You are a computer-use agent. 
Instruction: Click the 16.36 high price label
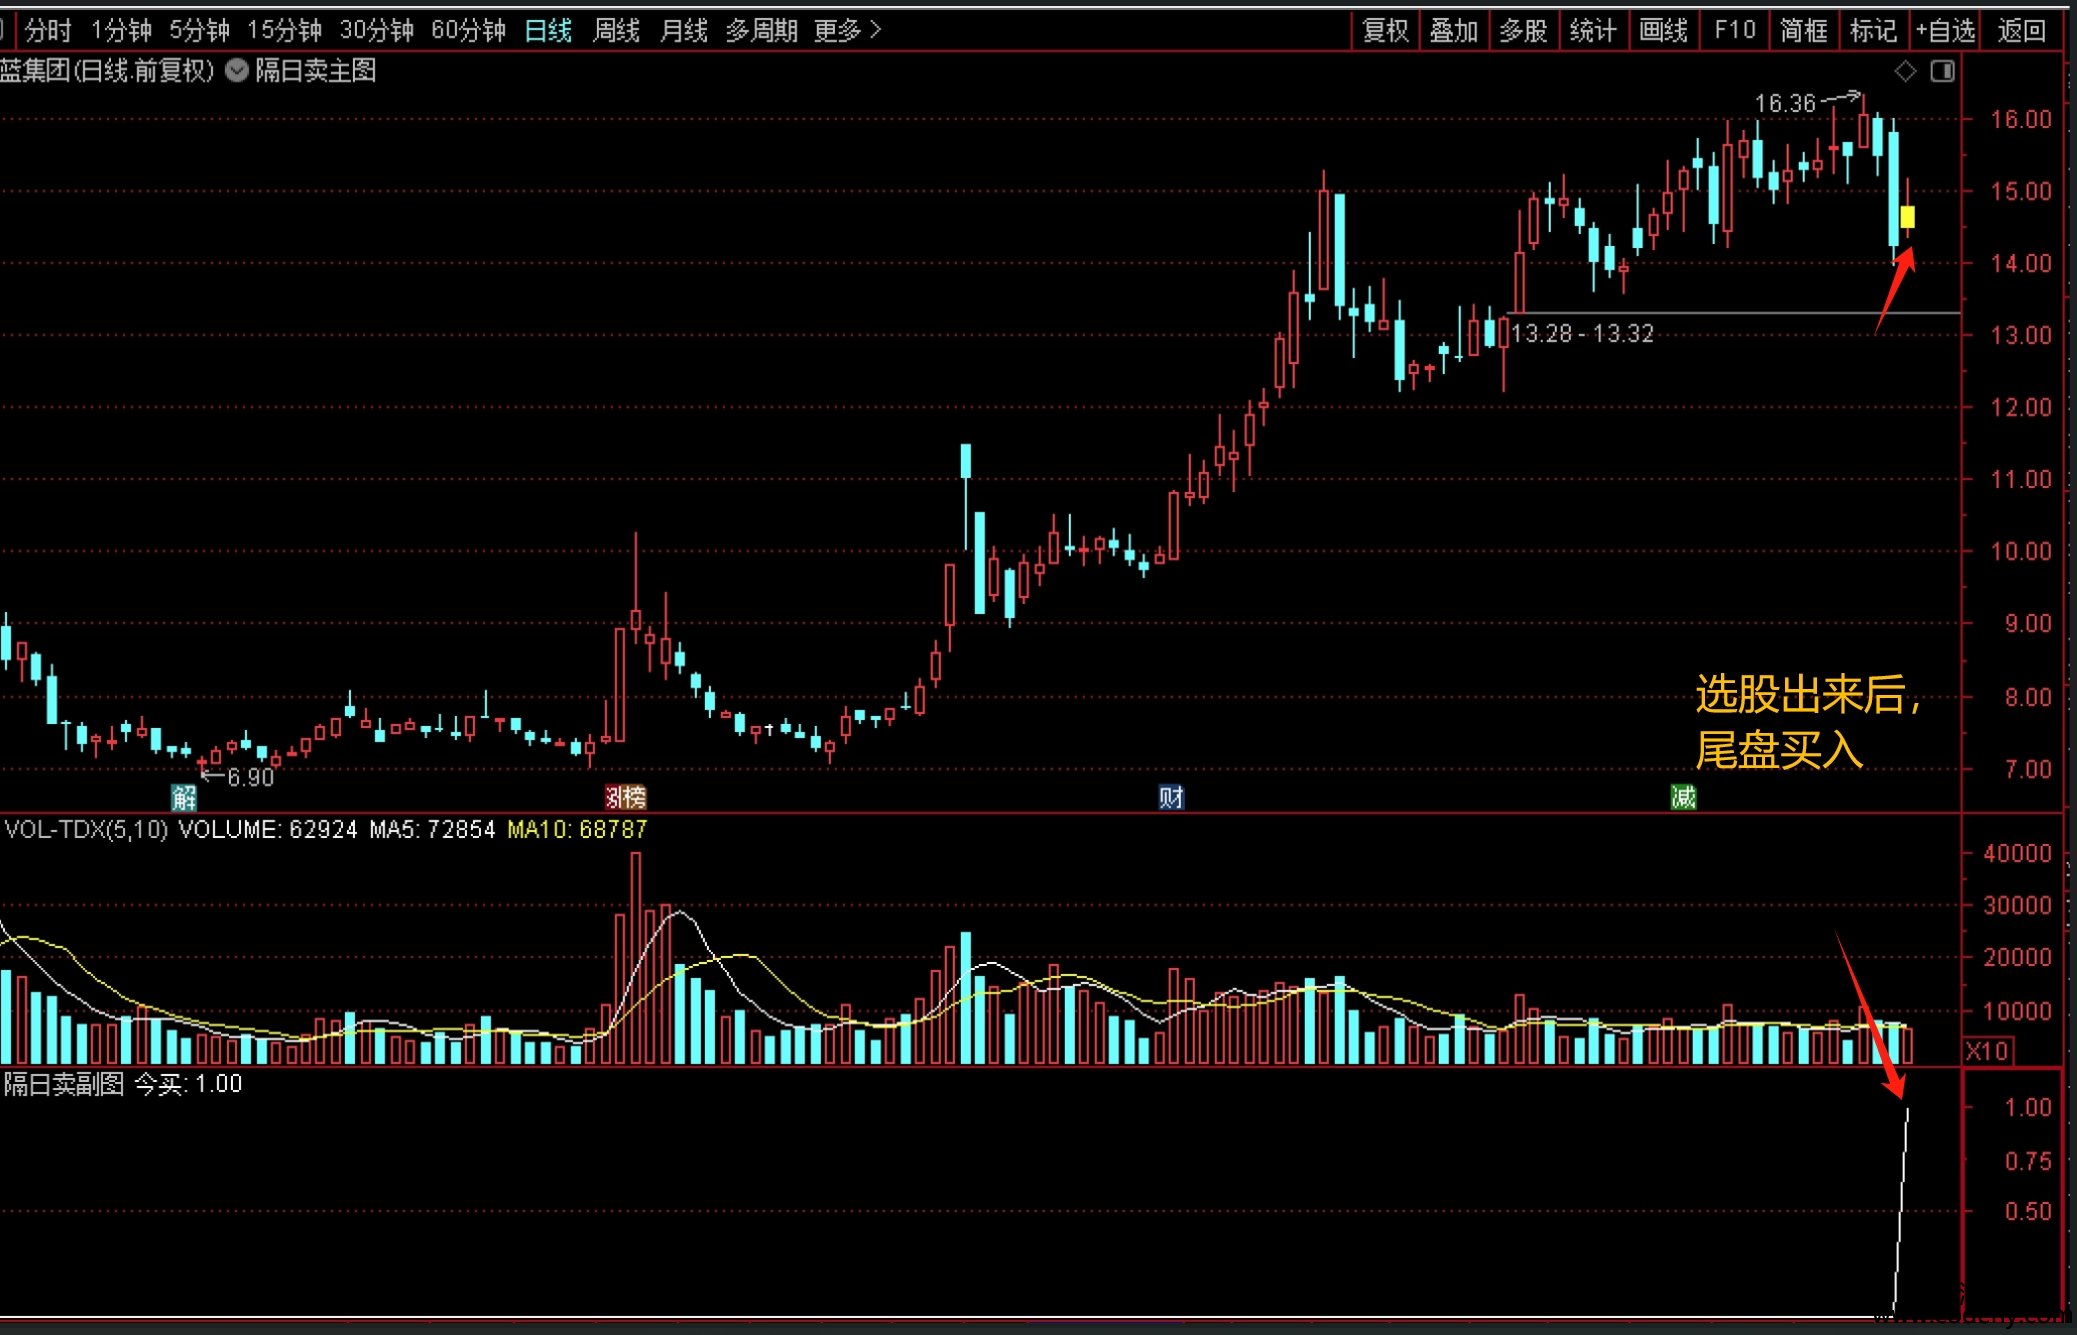point(1785,103)
